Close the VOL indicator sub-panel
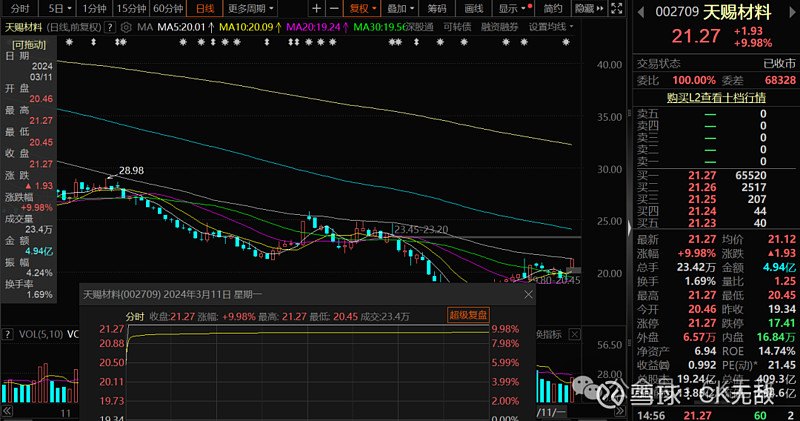Viewport: 800px width, 421px height. coord(574,334)
